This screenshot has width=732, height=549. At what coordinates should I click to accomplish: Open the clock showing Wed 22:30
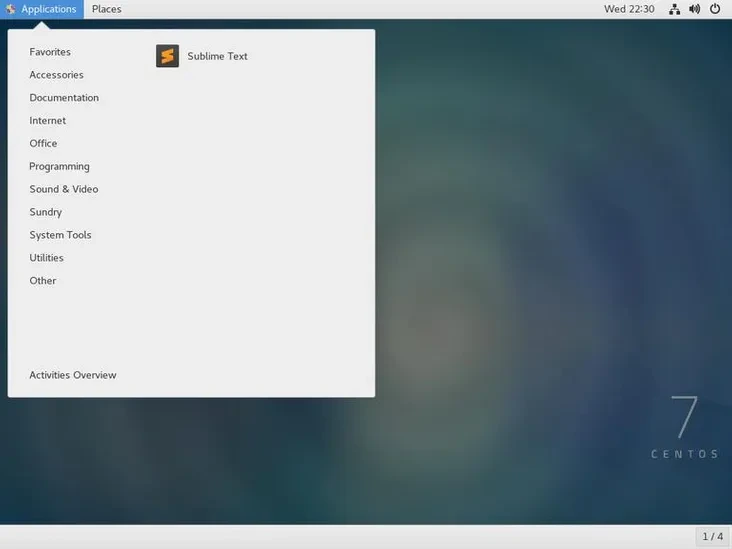(629, 9)
